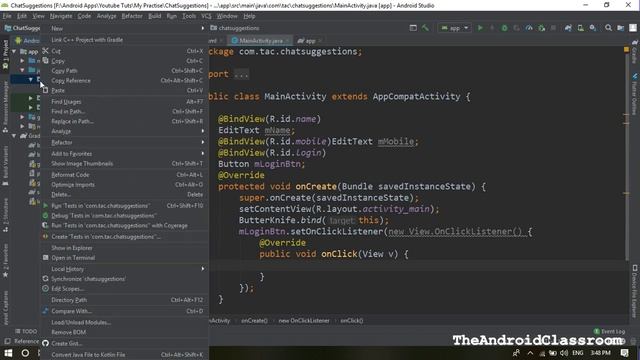Image resolution: width=640 pixels, height=360 pixels.
Task: Select Compare With...
Action: pyautogui.click(x=124, y=311)
